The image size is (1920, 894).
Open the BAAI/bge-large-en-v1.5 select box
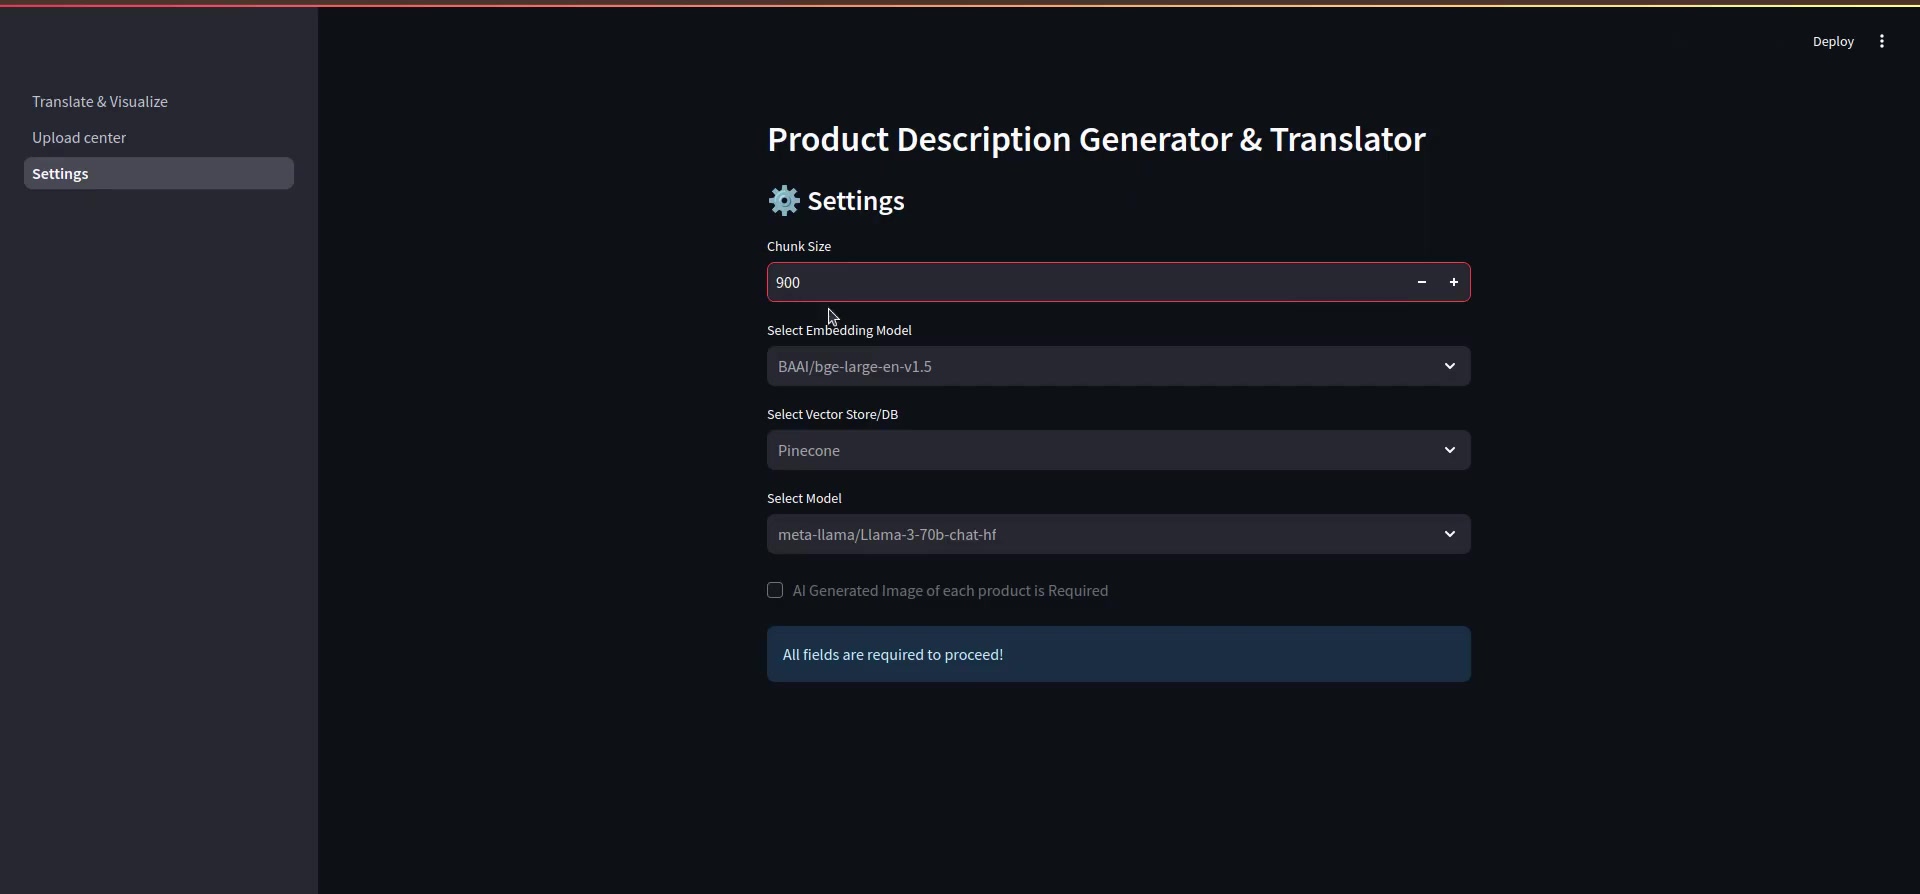pos(1118,367)
